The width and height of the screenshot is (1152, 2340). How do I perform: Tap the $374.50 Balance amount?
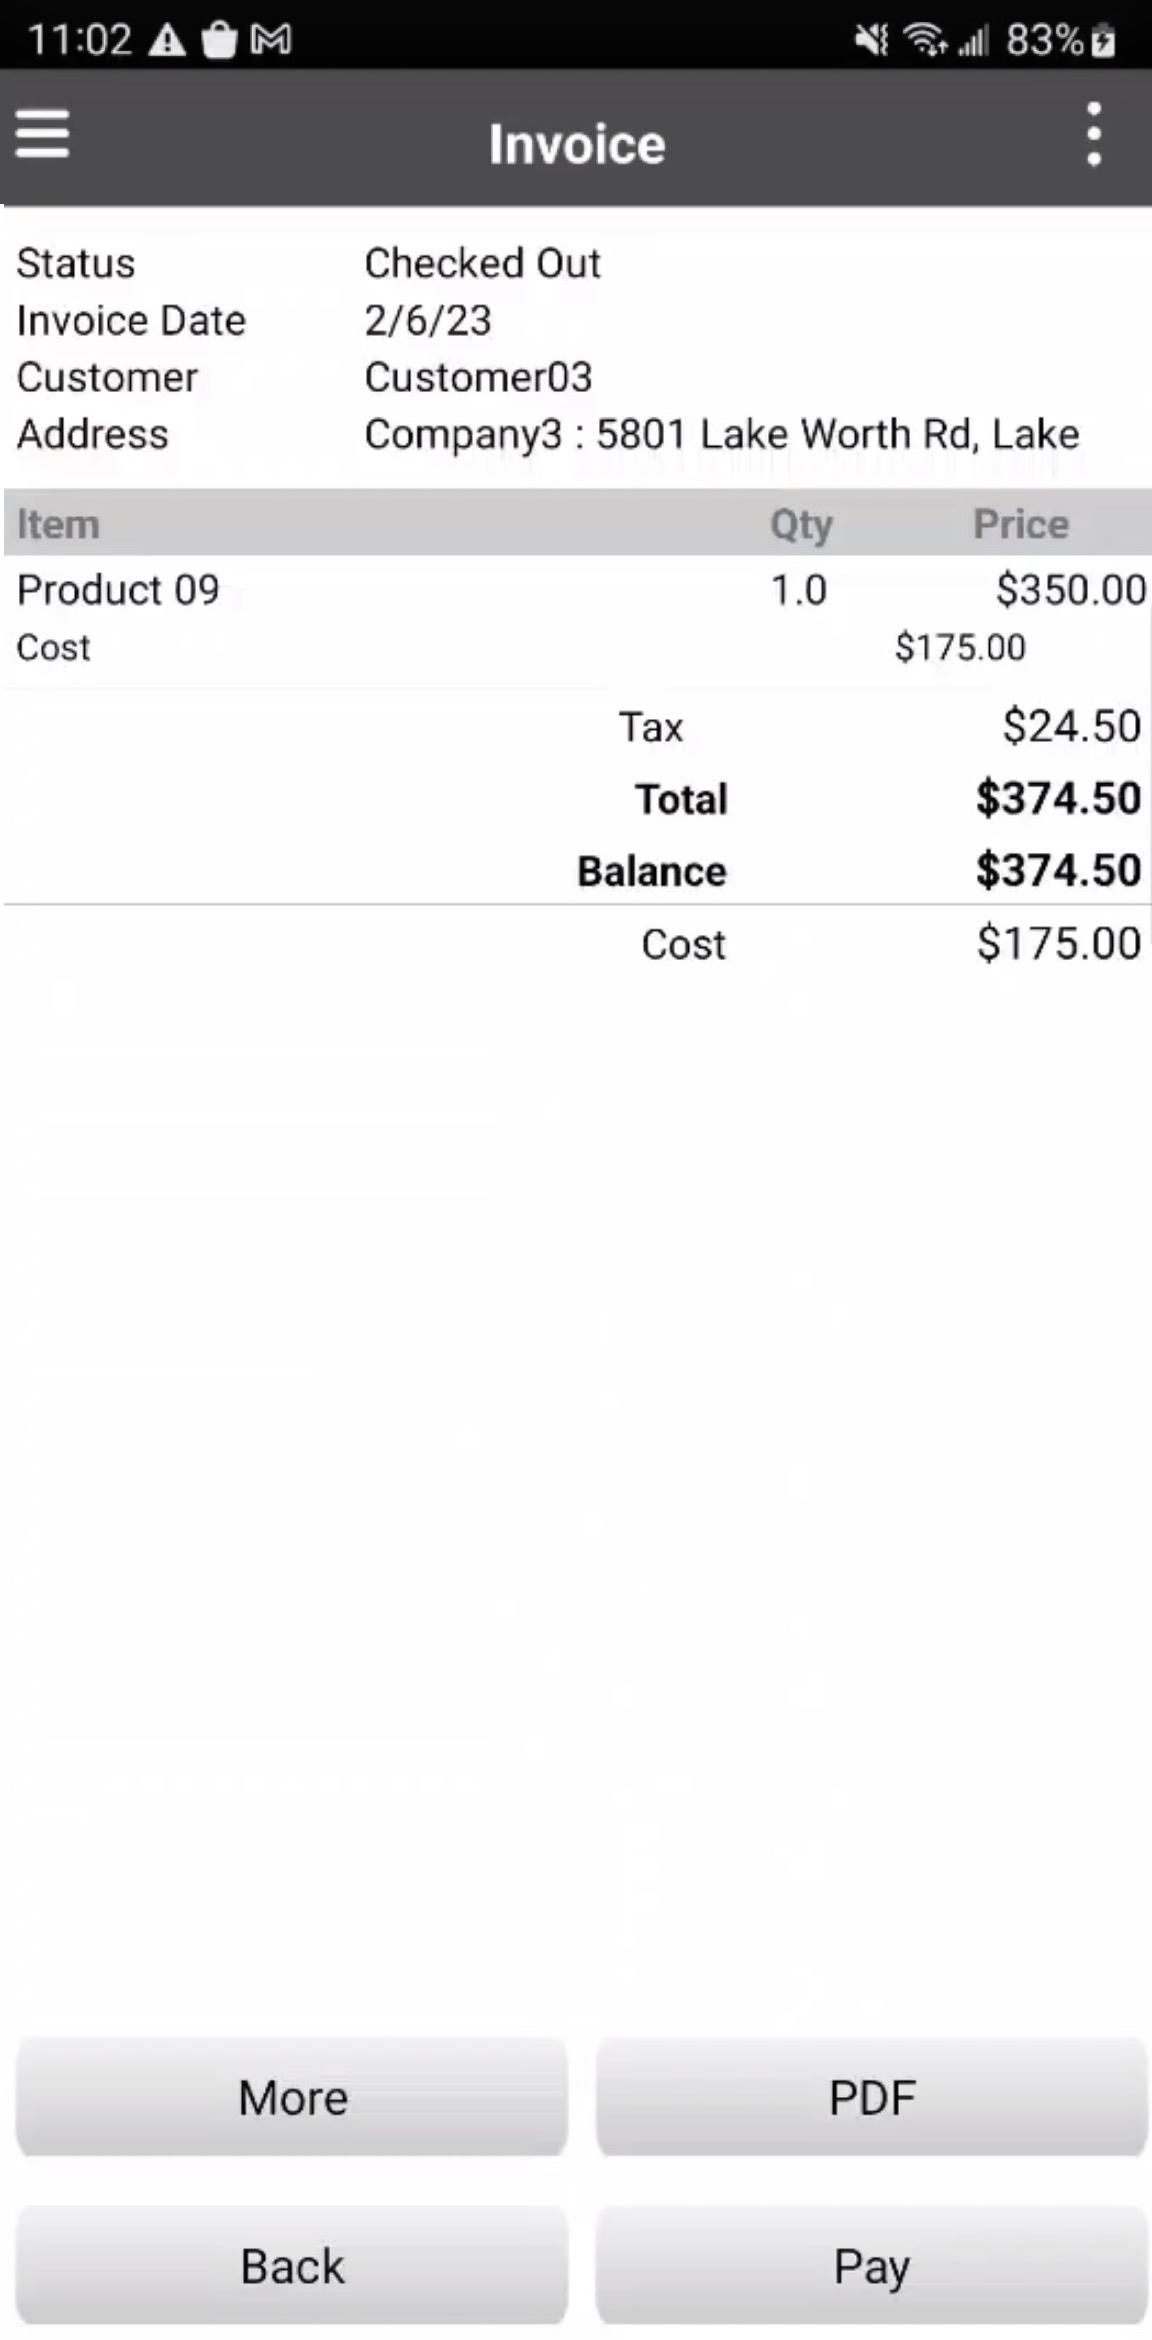click(1058, 870)
